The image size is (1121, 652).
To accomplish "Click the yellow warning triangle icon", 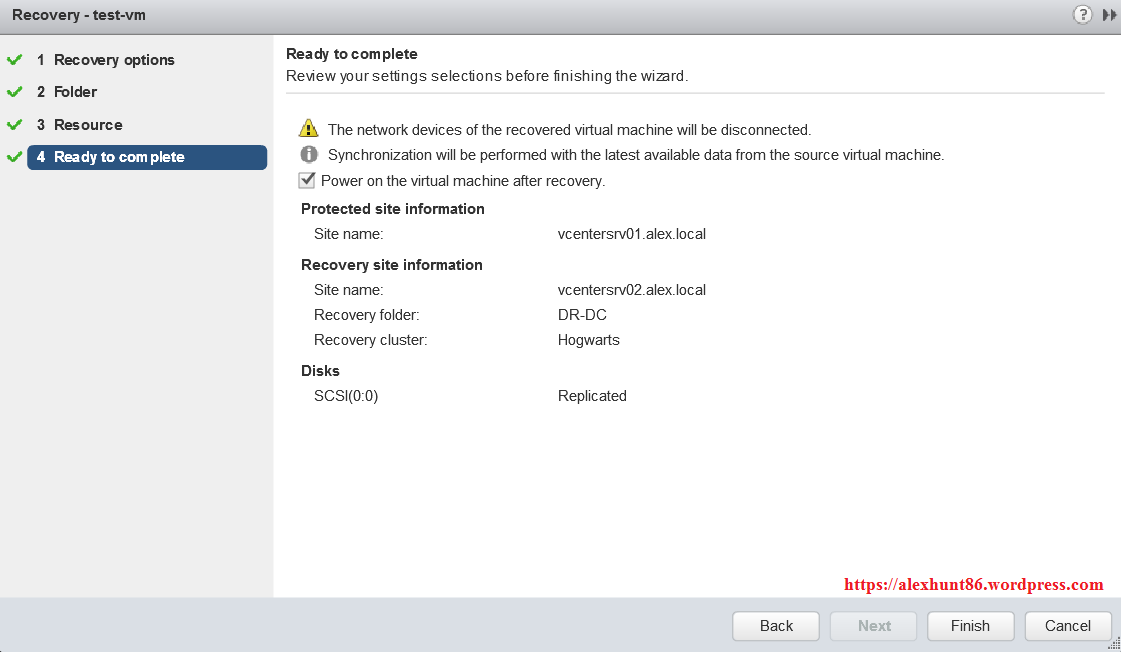I will 309,129.
